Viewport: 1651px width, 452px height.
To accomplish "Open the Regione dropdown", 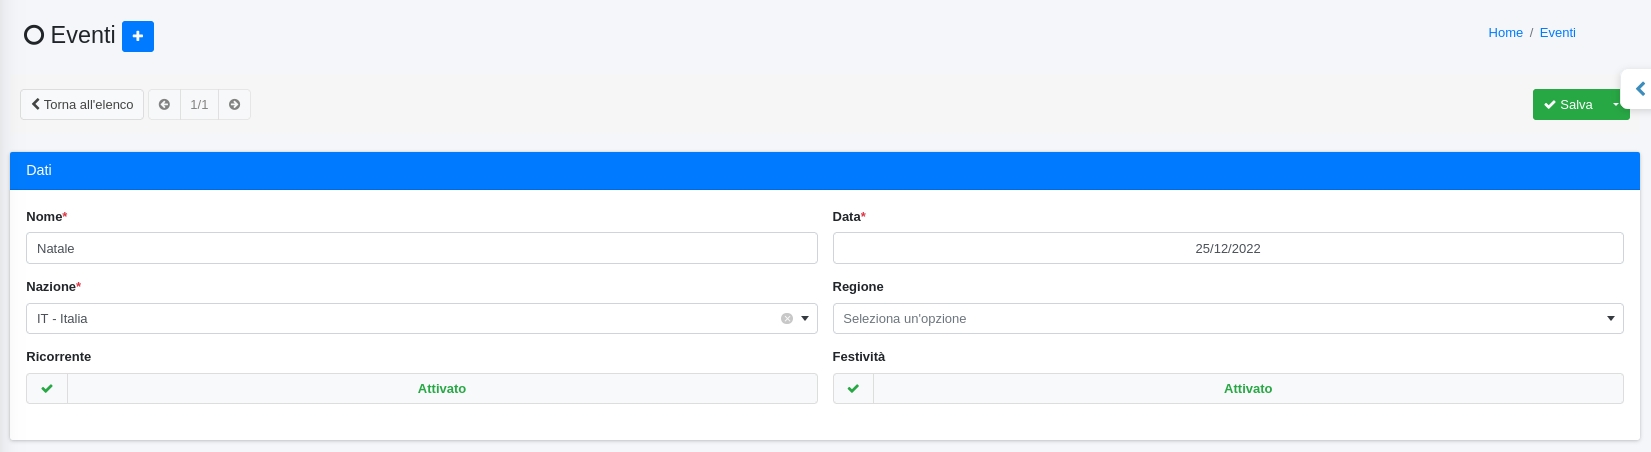I will [1227, 319].
